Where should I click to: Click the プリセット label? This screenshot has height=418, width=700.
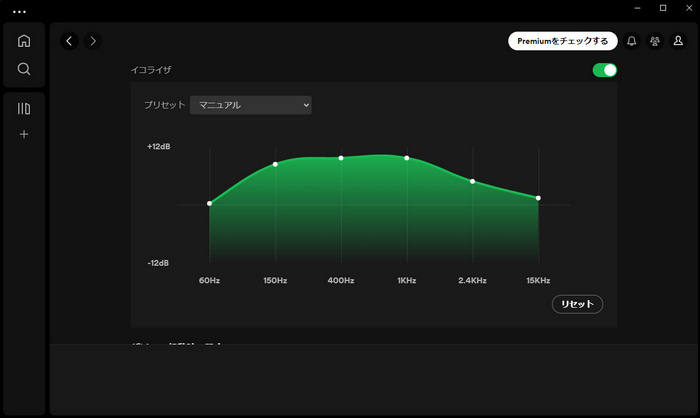(164, 105)
